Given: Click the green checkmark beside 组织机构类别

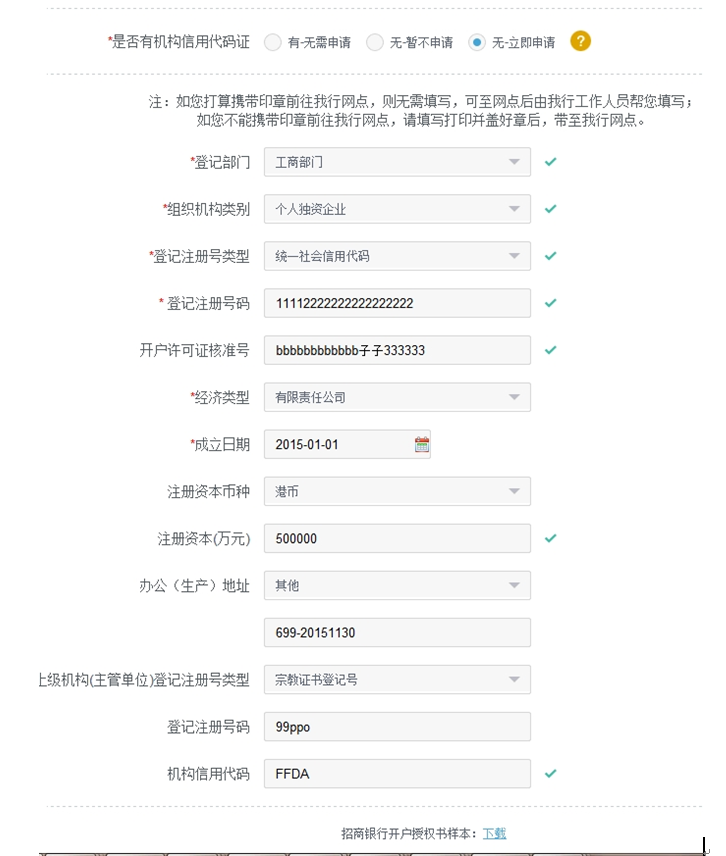Looking at the screenshot, I should (x=550, y=209).
